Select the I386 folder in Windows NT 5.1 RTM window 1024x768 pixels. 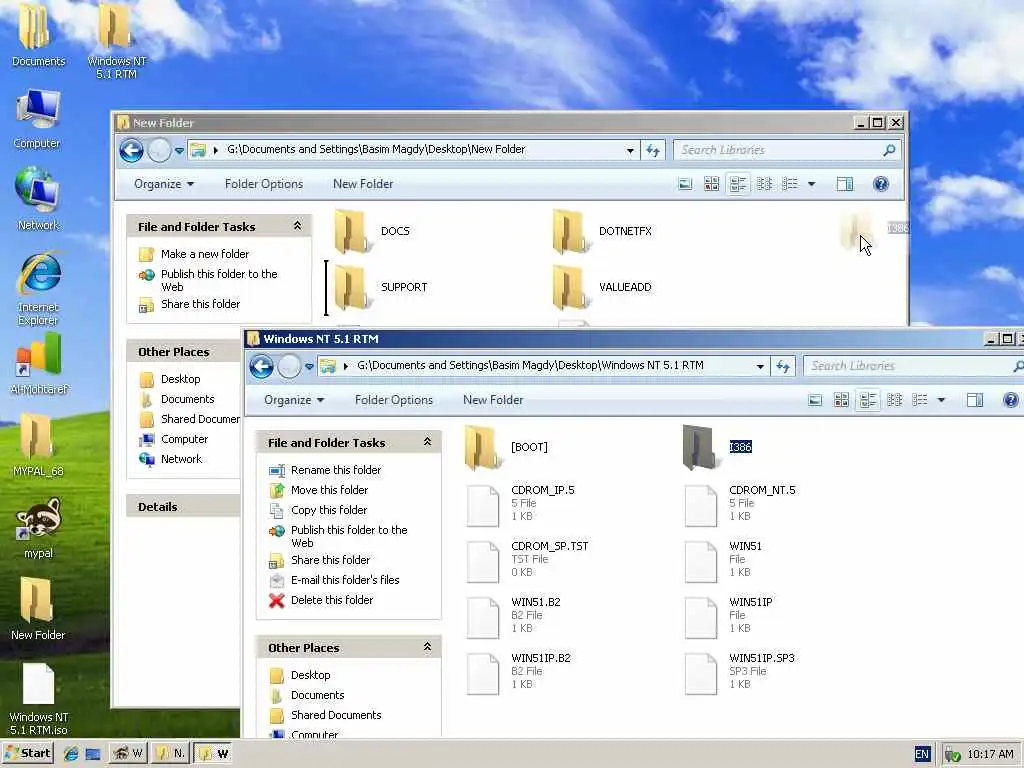pos(718,447)
